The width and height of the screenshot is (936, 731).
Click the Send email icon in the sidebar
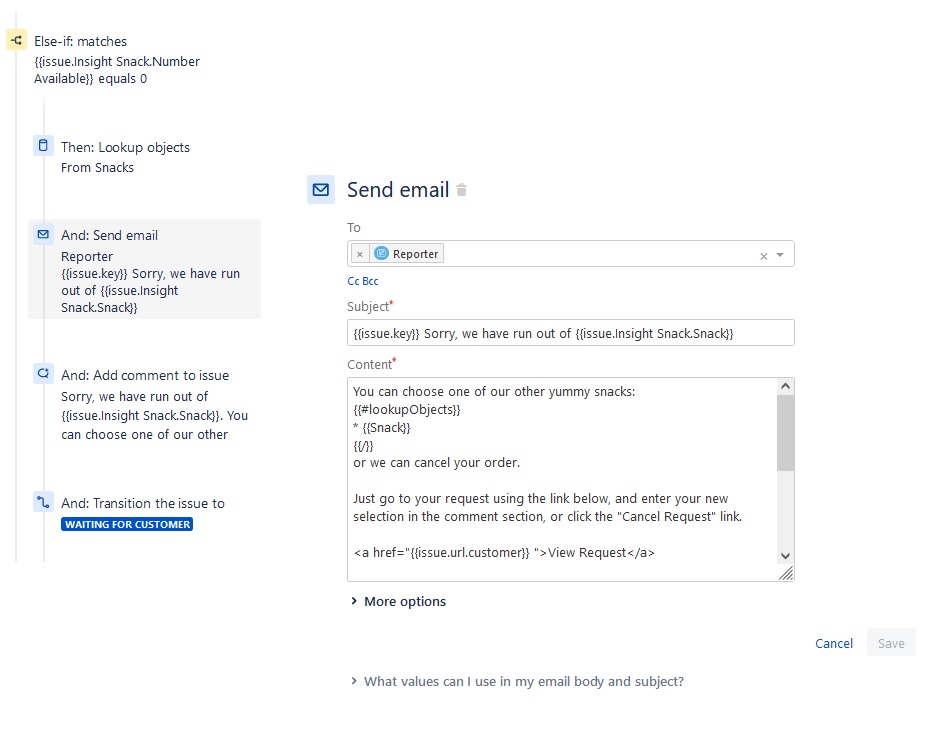pyautogui.click(x=43, y=233)
